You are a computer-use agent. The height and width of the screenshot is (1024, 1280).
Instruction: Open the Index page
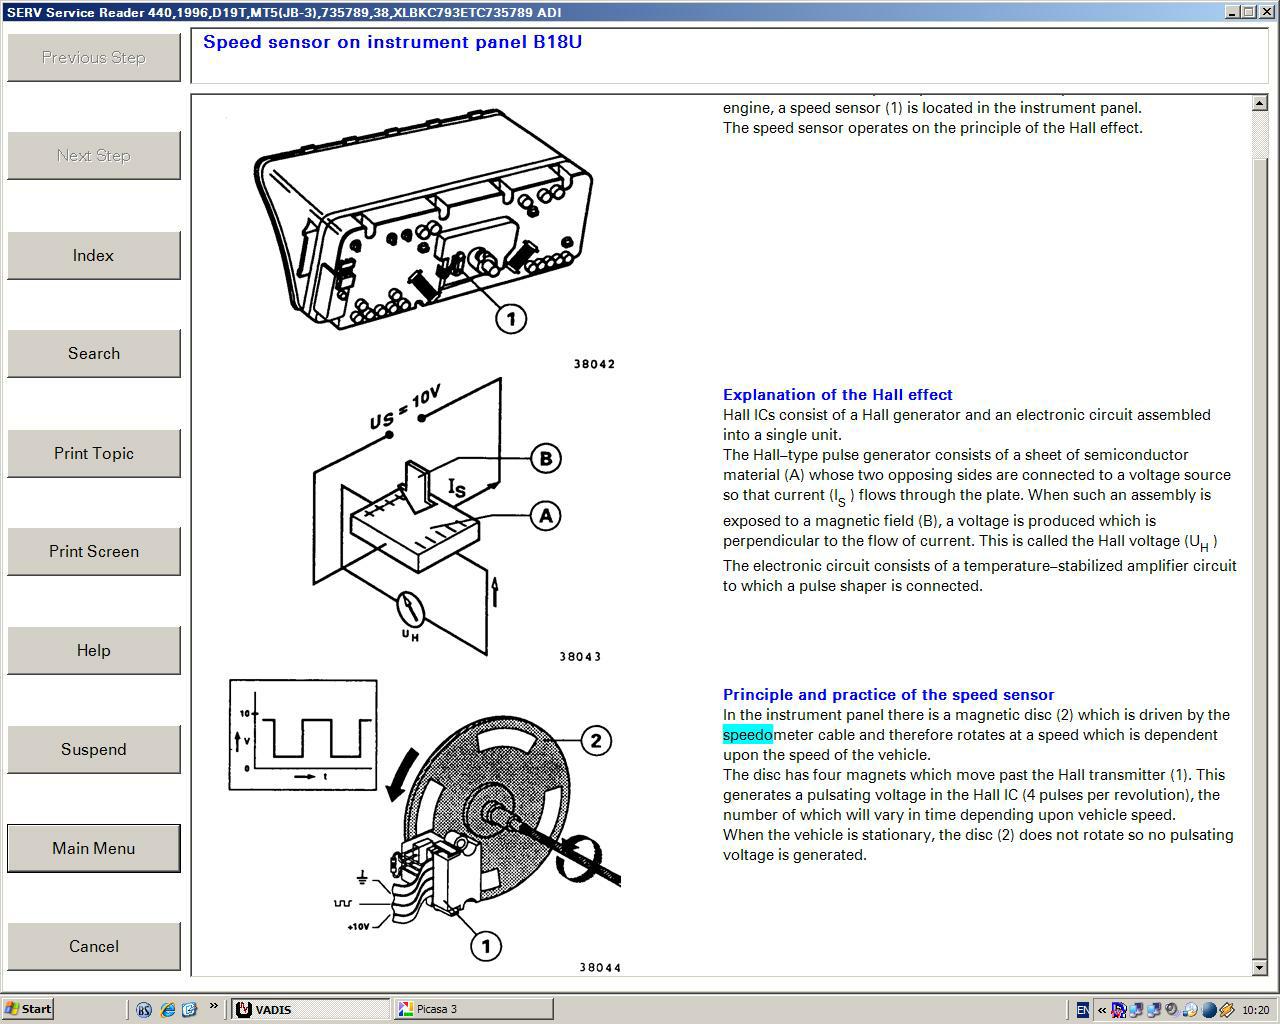coord(93,256)
